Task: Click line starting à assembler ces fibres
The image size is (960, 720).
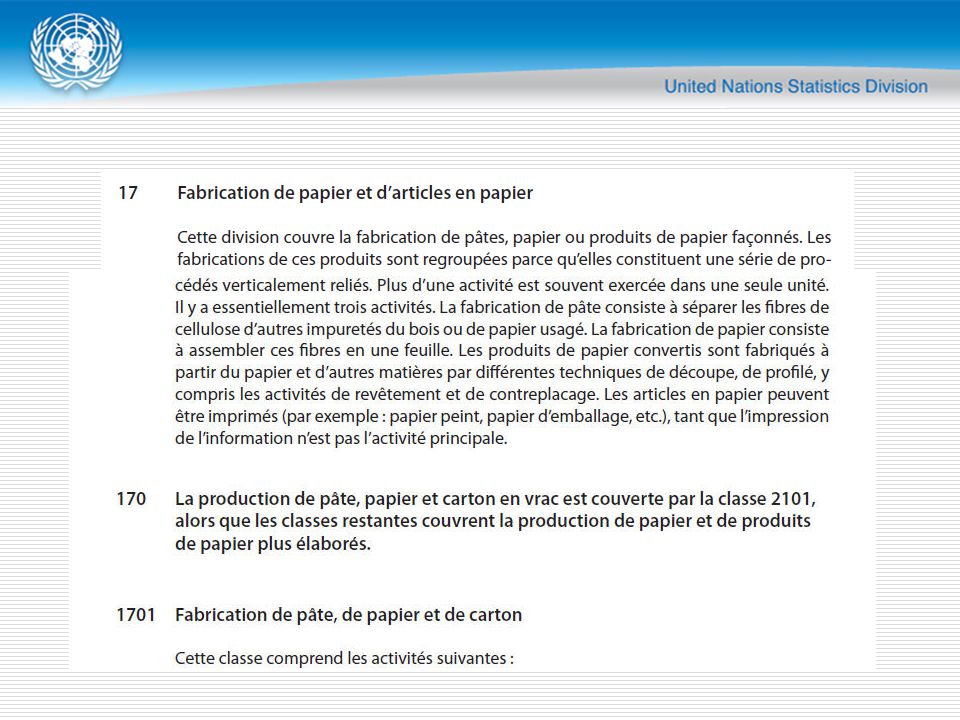Action: [502, 351]
